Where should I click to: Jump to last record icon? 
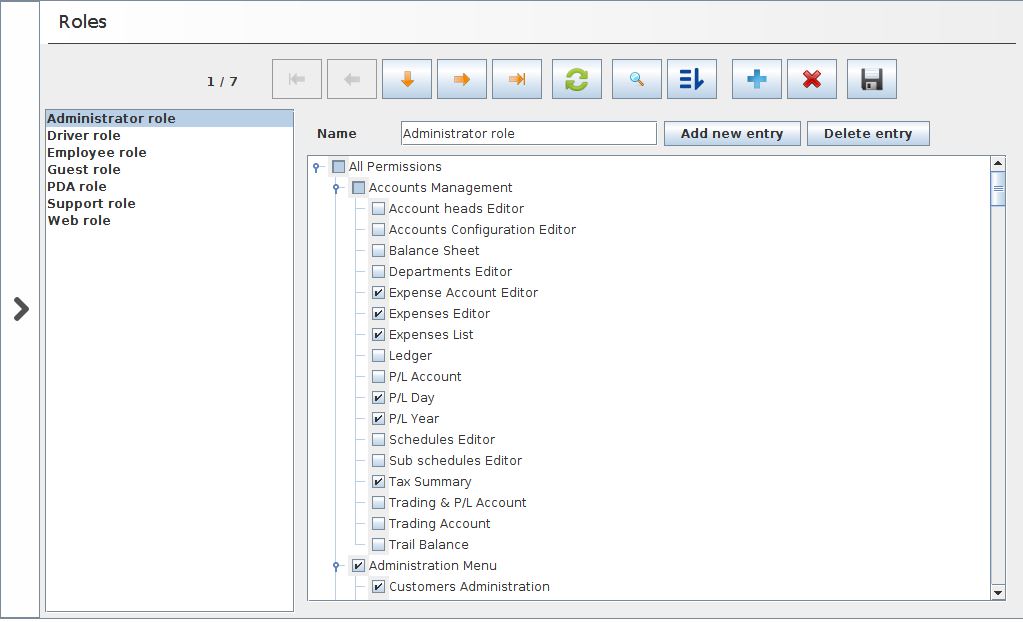point(517,80)
